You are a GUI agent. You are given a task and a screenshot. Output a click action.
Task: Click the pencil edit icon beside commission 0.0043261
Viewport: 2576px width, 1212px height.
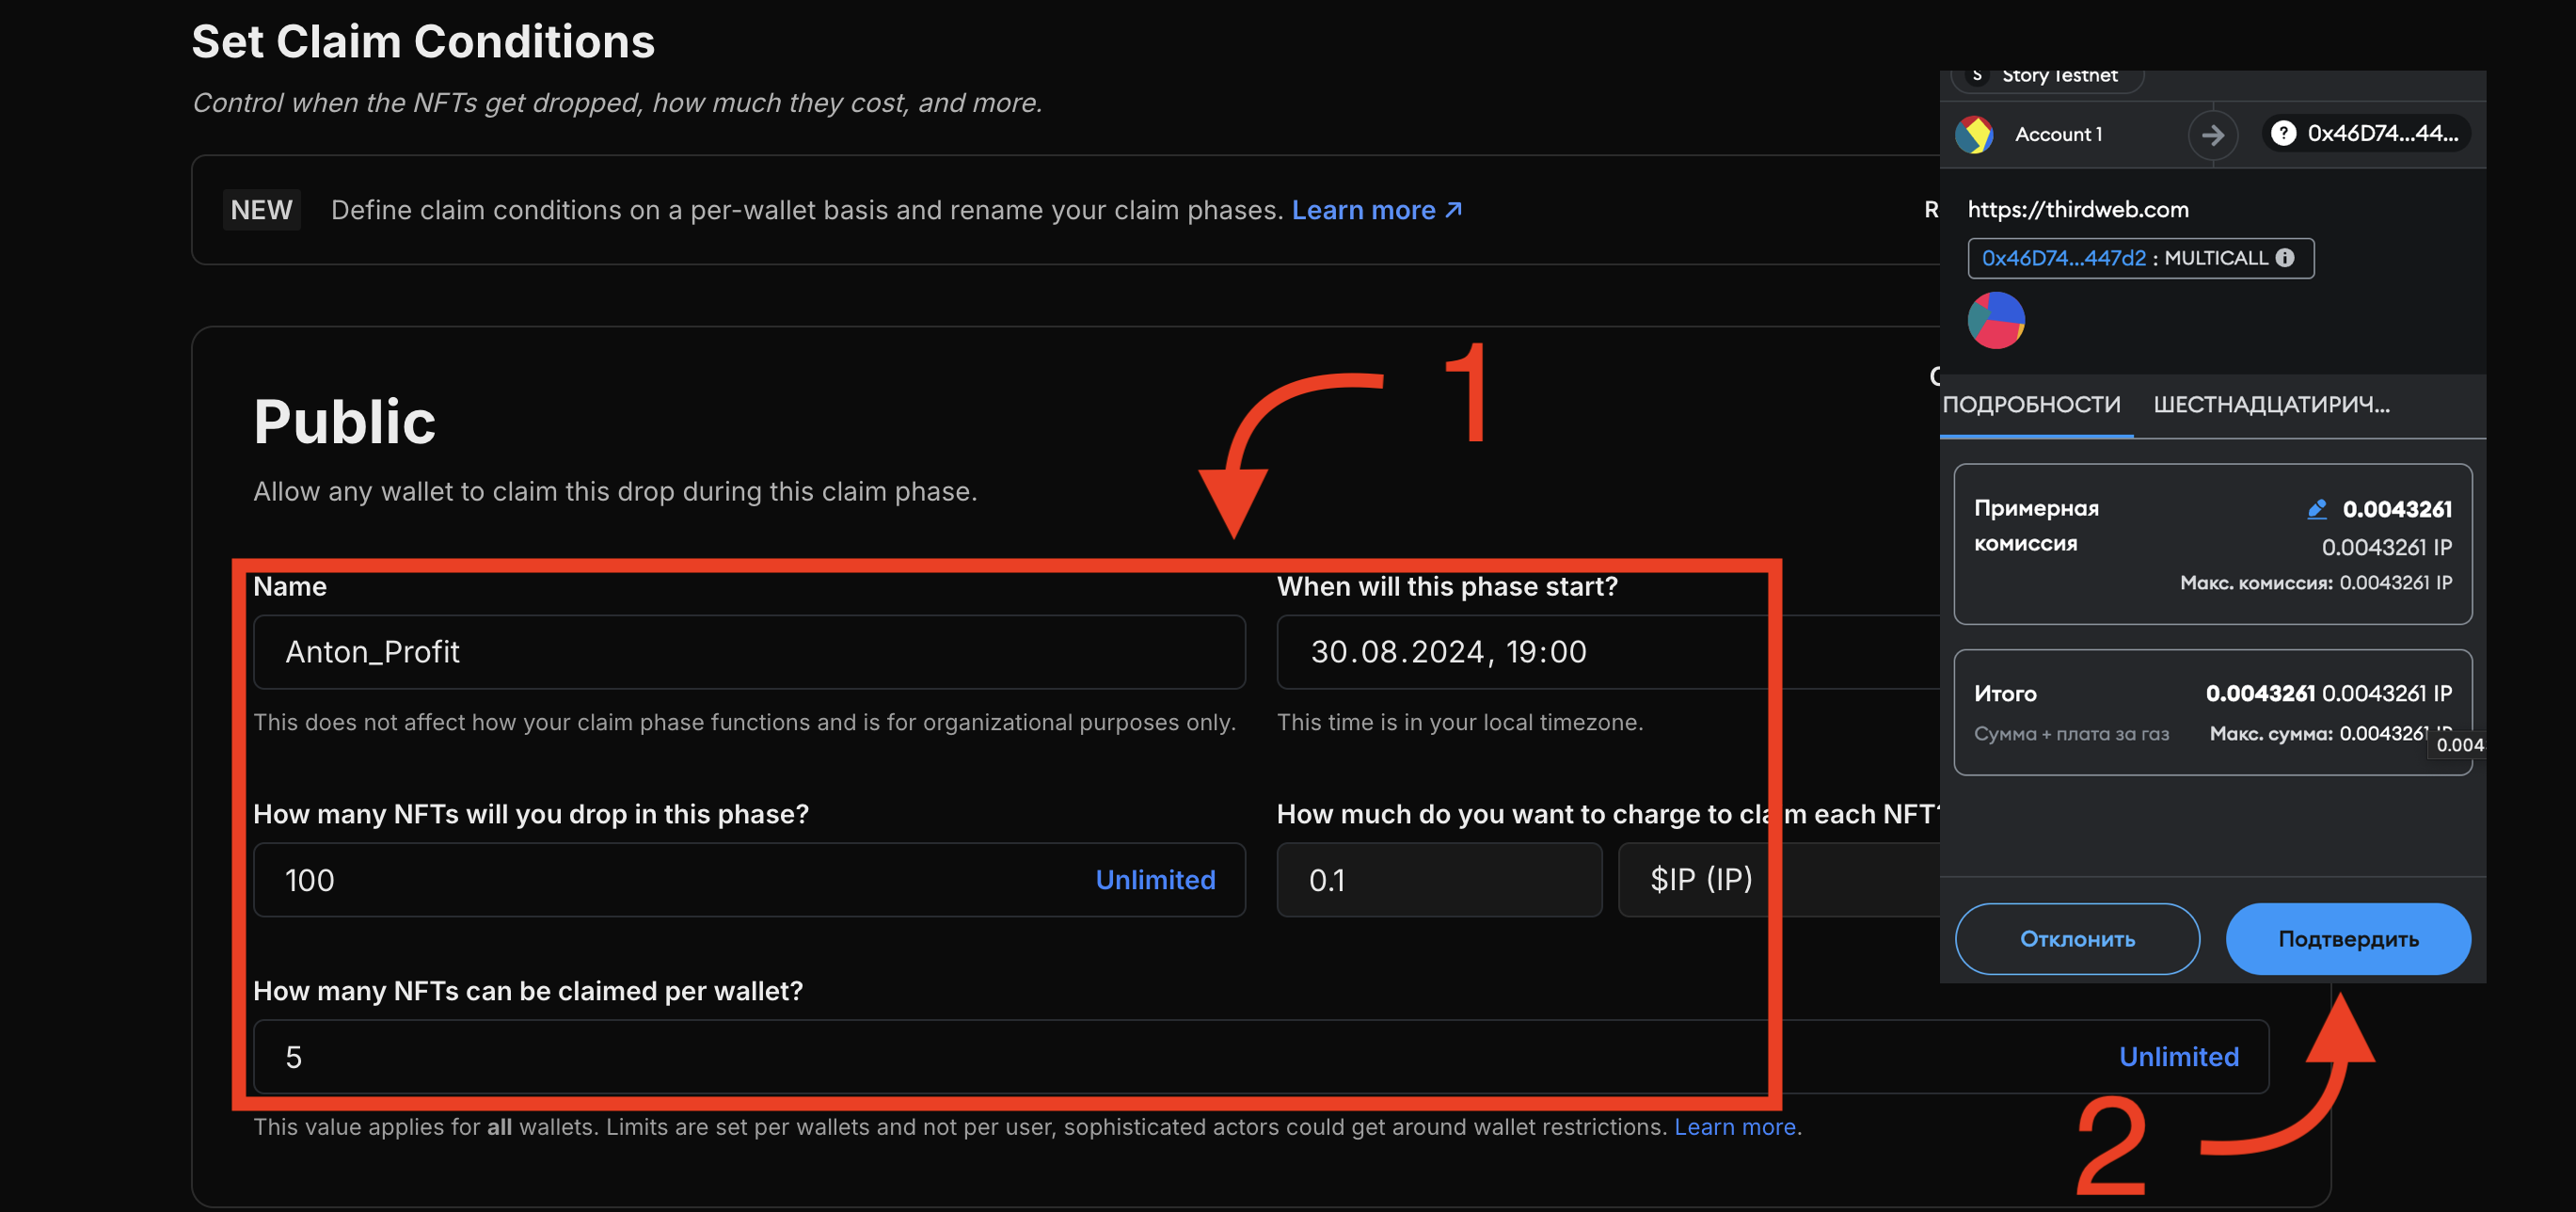[x=2316, y=509]
